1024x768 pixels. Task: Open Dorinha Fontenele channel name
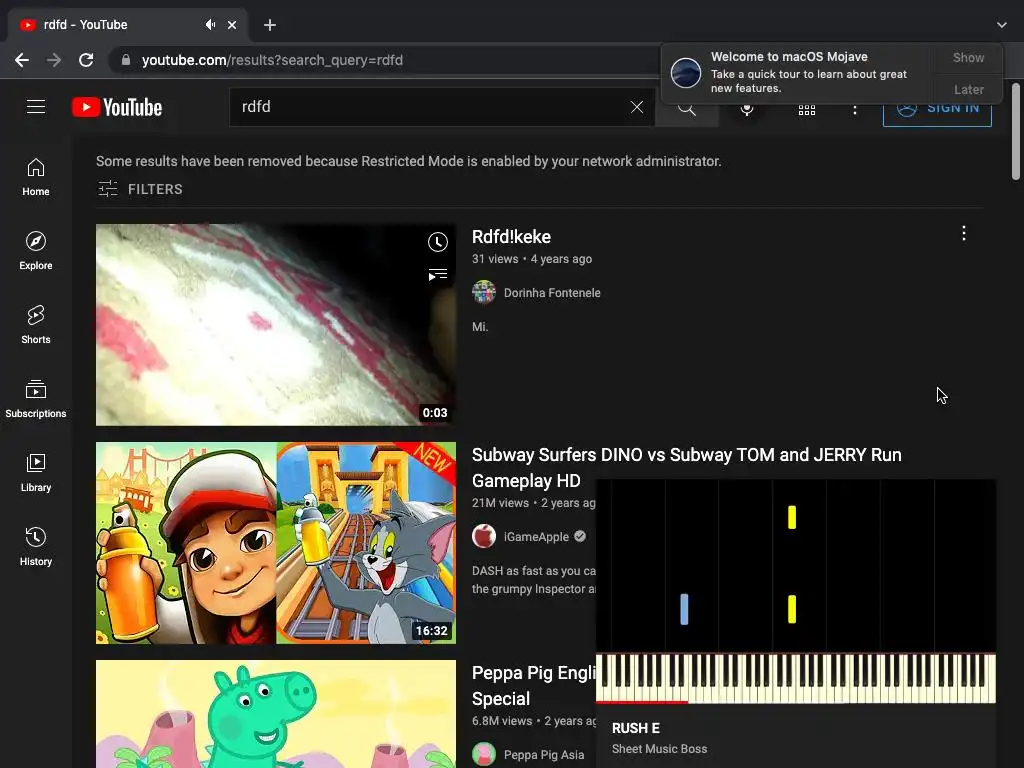coord(552,293)
